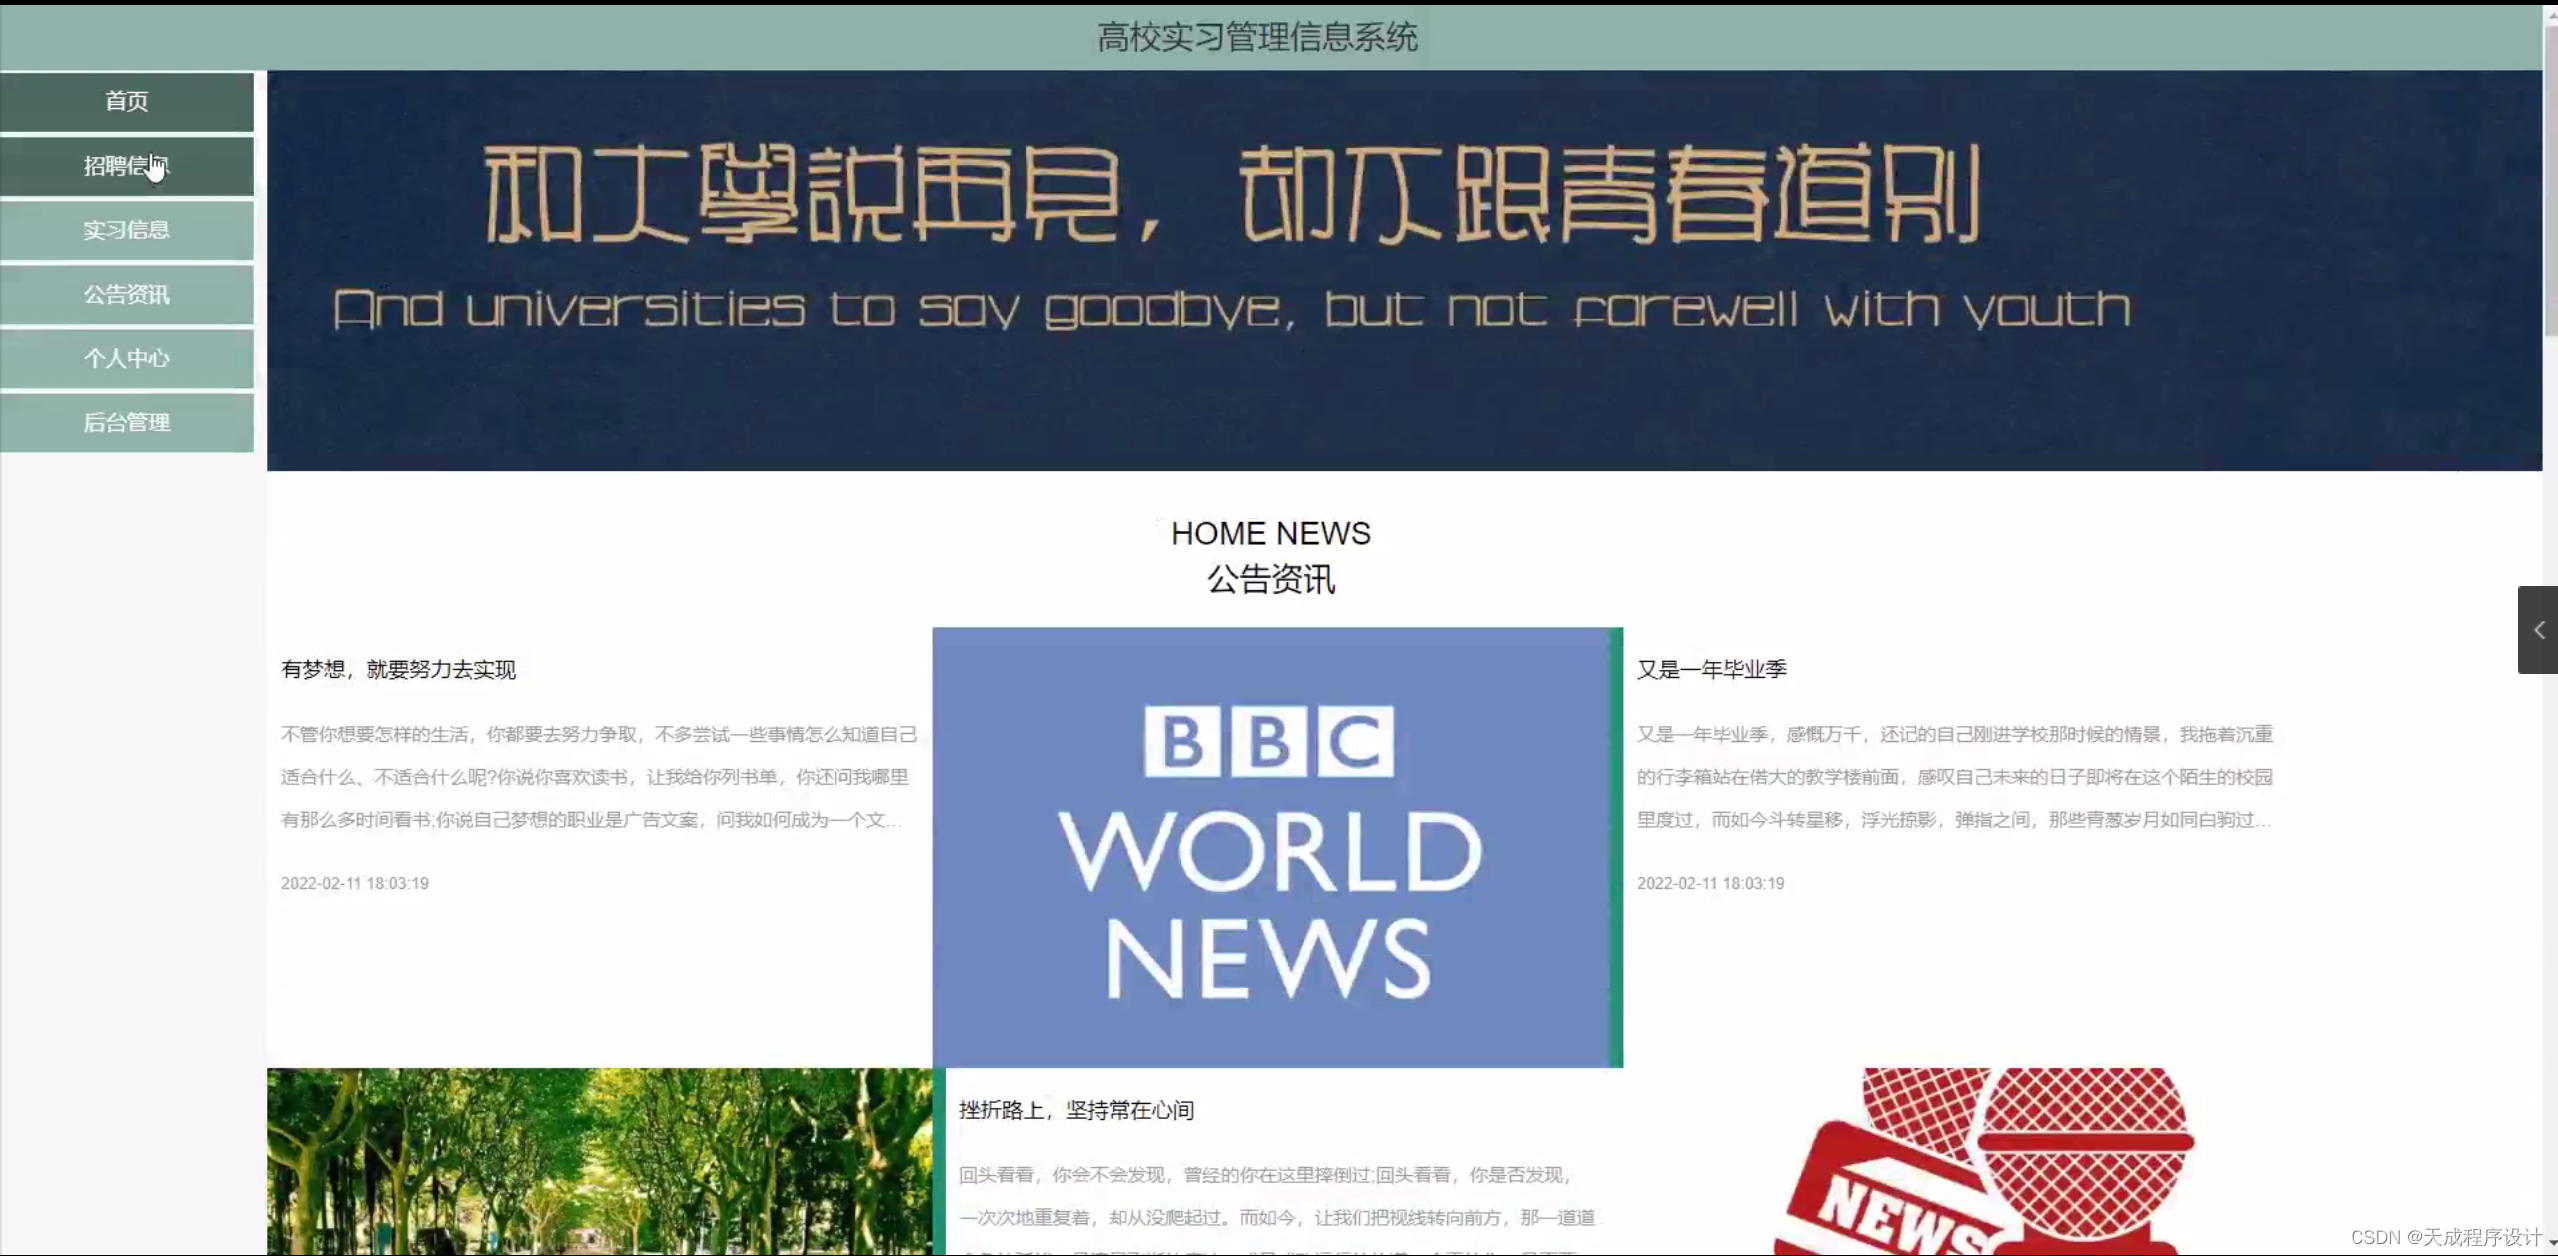This screenshot has height=1256, width=2558.
Task: Open article 挫折路上，坚持常在心间
Action: (x=1076, y=1110)
